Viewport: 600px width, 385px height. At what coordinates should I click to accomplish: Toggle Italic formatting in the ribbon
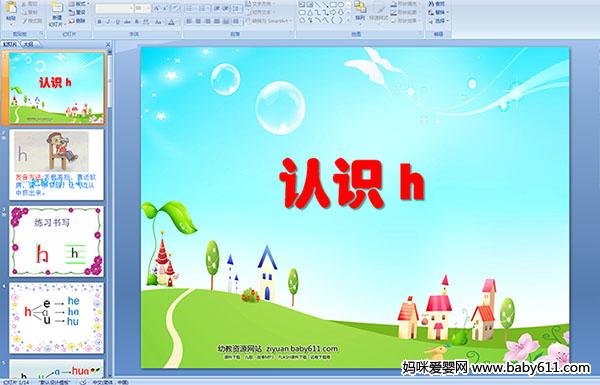pyautogui.click(x=108, y=22)
